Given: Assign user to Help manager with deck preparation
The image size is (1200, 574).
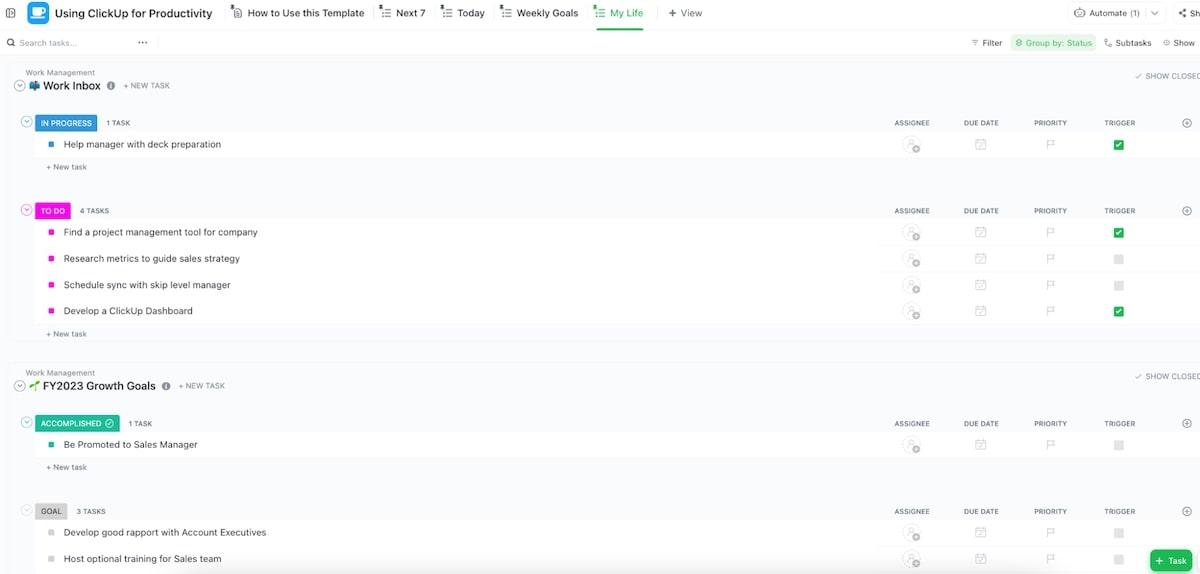Looking at the screenshot, I should (911, 145).
